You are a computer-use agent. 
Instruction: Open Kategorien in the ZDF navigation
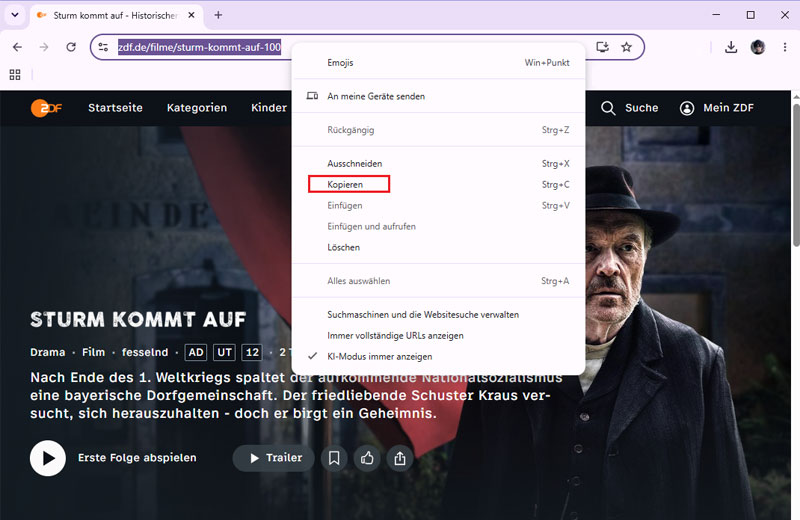197,108
